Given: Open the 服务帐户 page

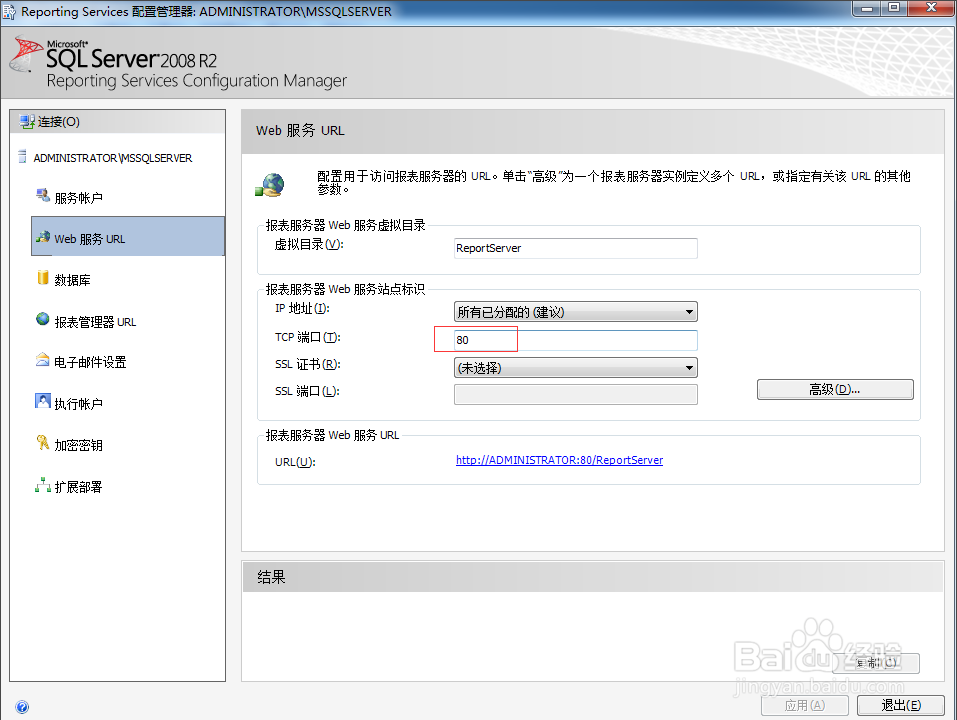Looking at the screenshot, I should click(x=79, y=198).
